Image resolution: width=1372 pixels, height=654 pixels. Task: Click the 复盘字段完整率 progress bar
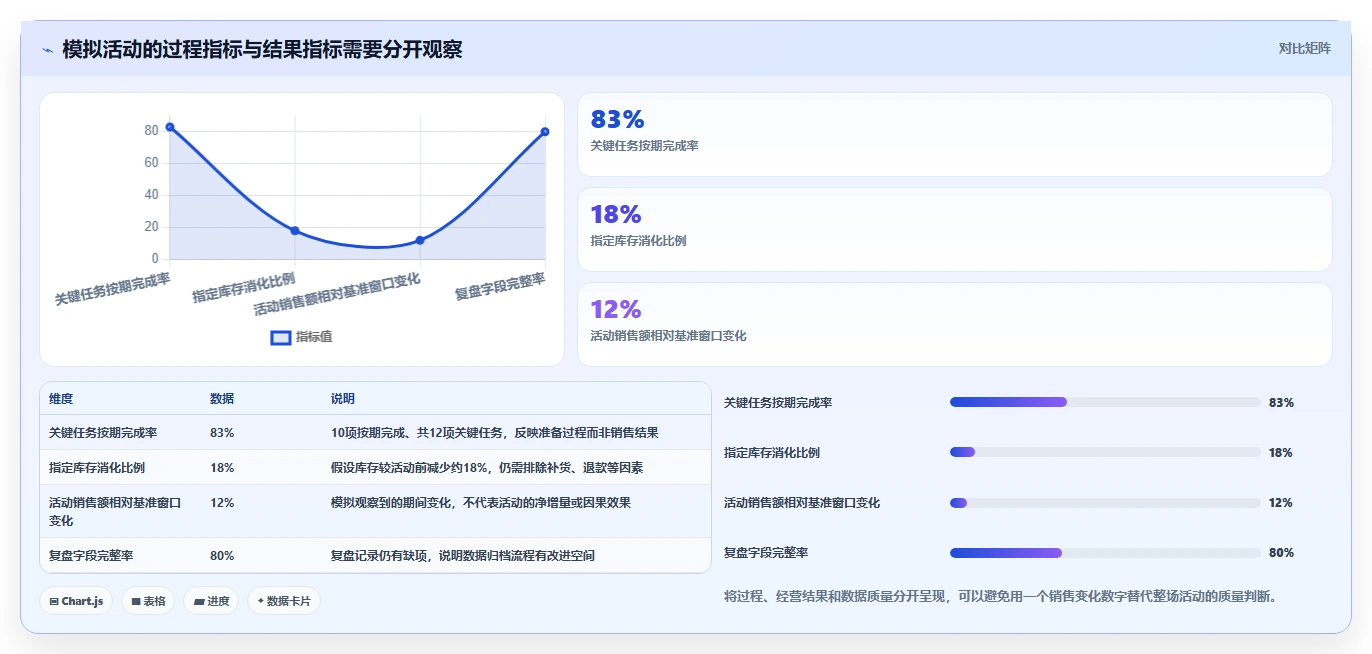click(1105, 552)
